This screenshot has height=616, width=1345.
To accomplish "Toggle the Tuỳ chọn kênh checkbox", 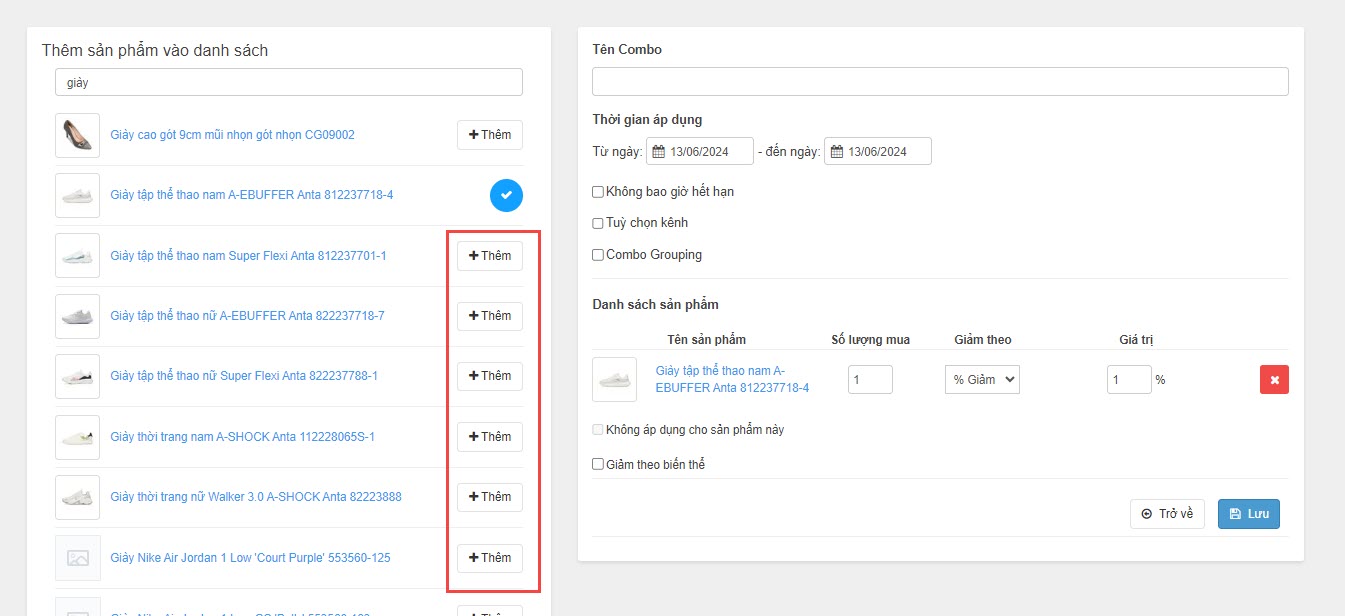I will click(598, 223).
